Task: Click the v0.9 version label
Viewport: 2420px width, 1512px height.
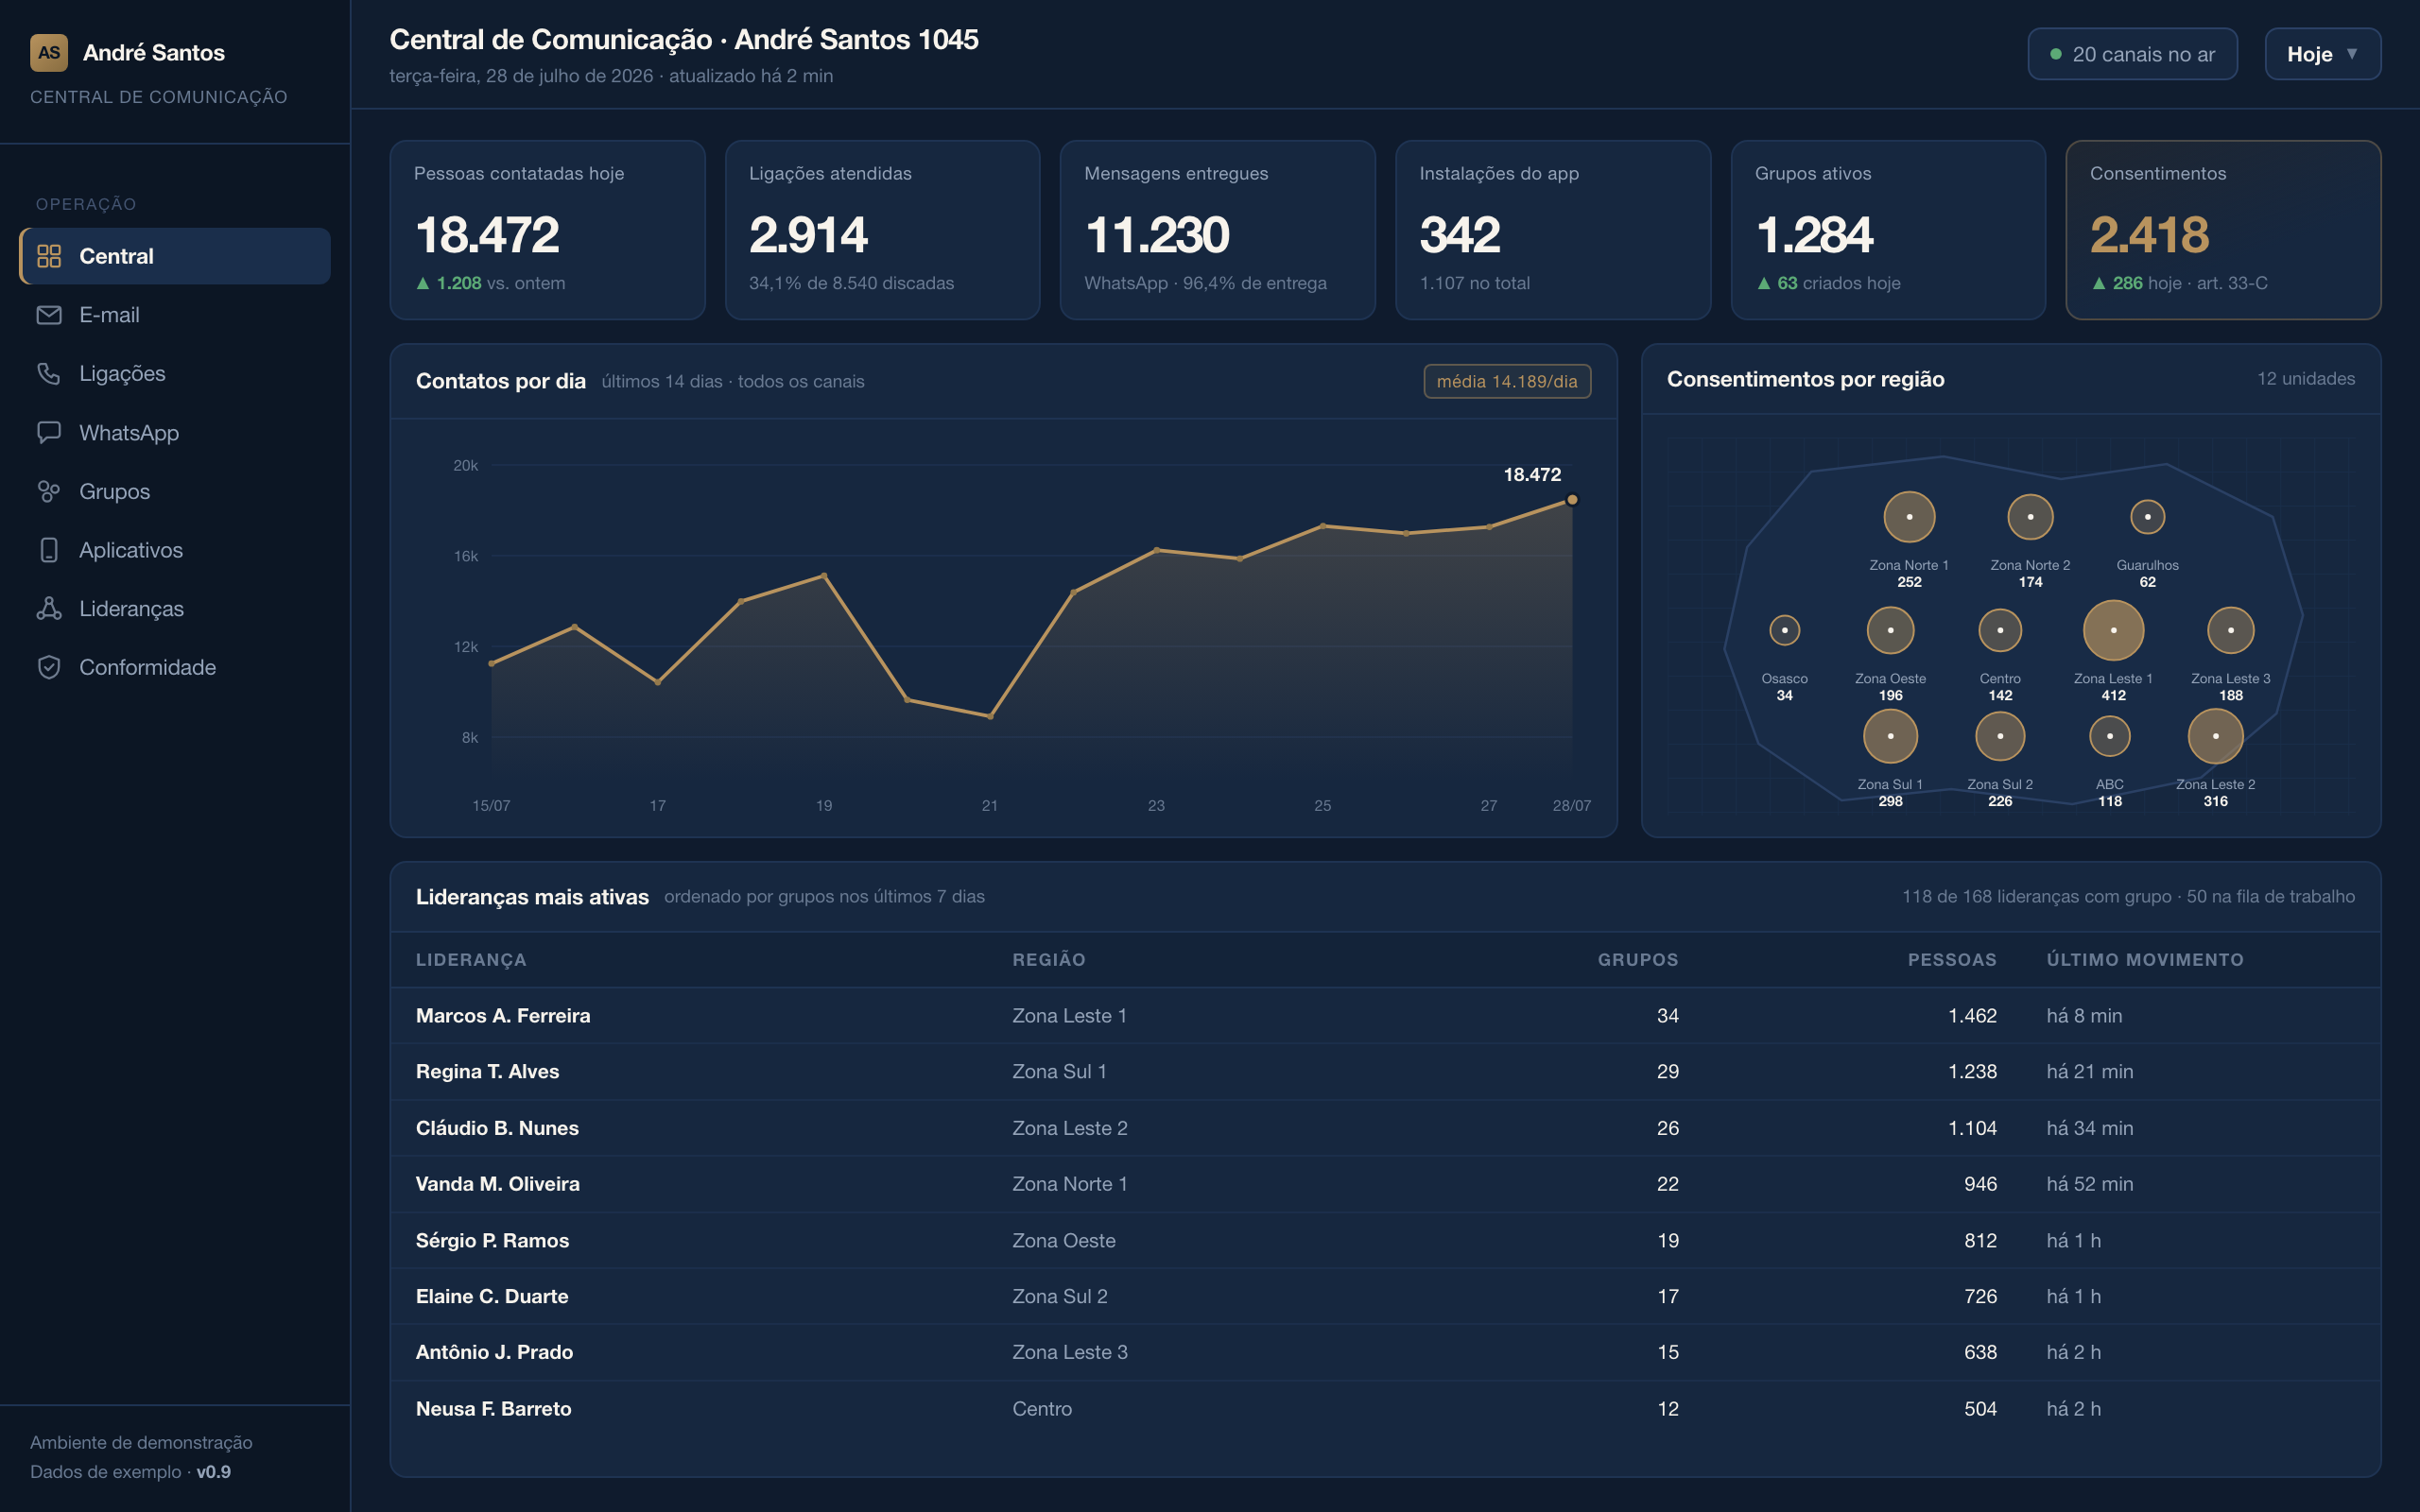Action: 213,1472
